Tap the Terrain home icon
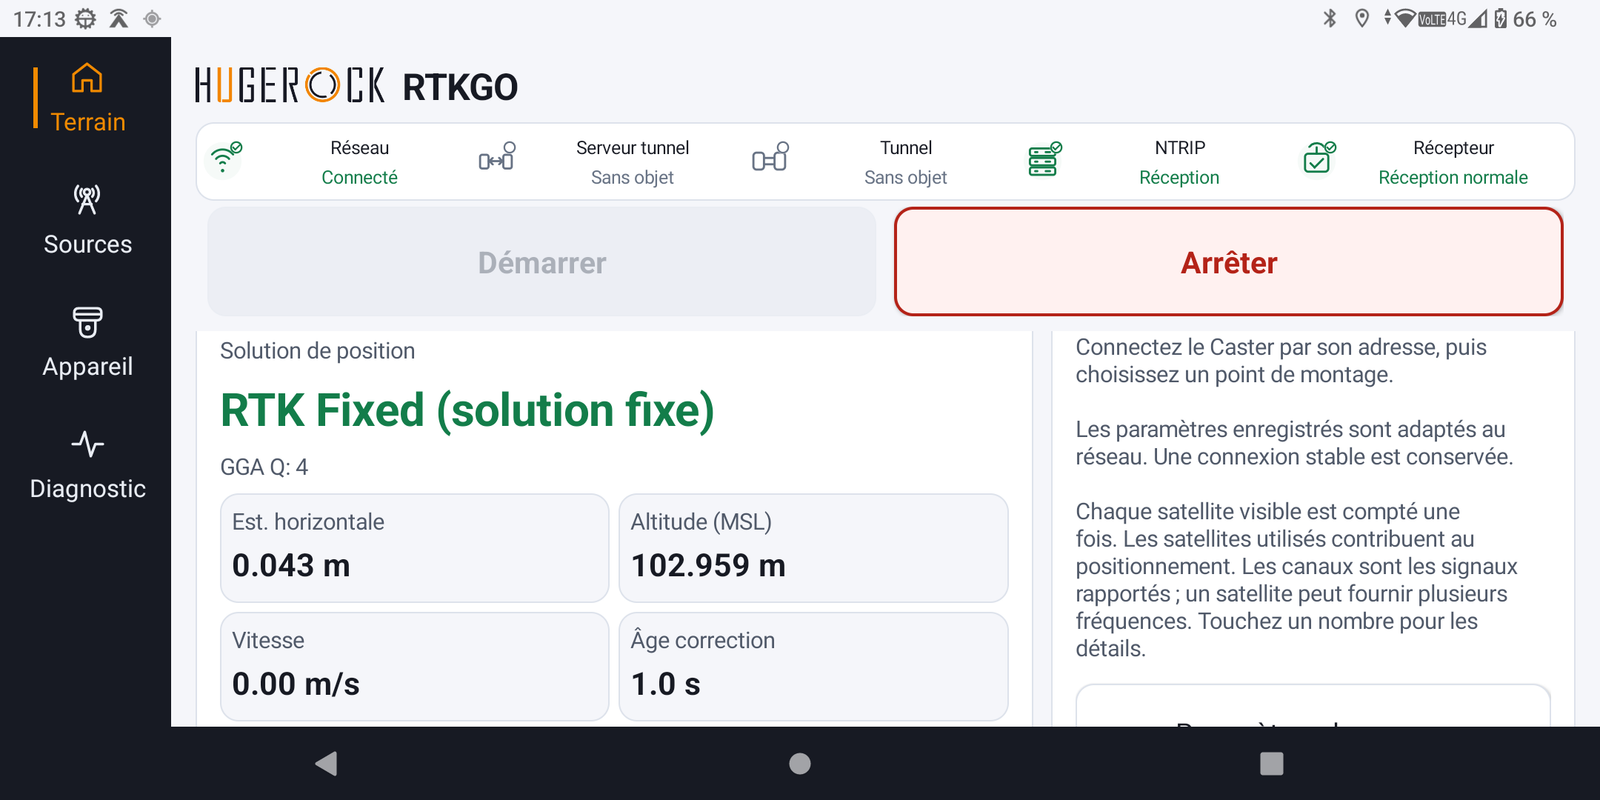Image resolution: width=1600 pixels, height=800 pixels. (x=87, y=78)
